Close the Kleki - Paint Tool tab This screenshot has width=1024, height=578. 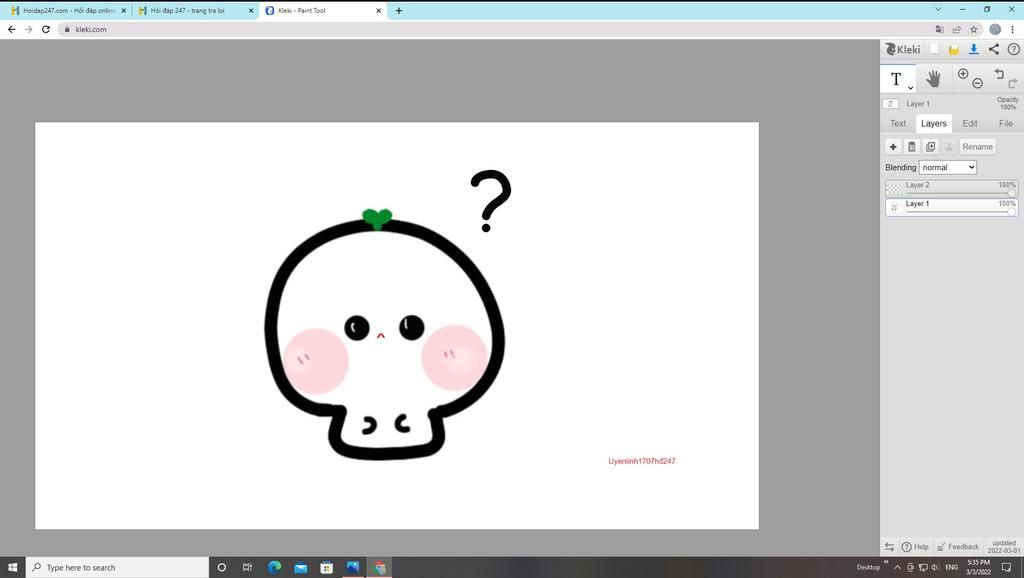(378, 10)
